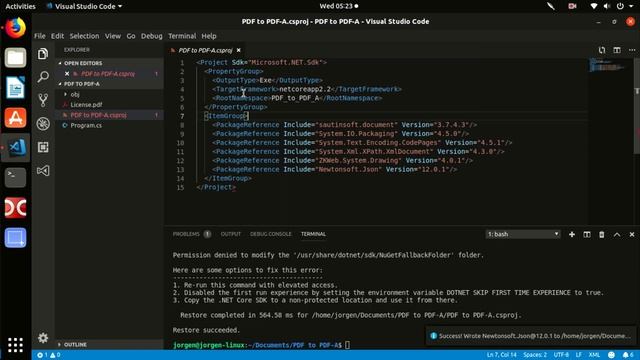Select the Terminal panel tab
Image resolution: width=640 pixels, height=360 pixels.
(313, 234)
